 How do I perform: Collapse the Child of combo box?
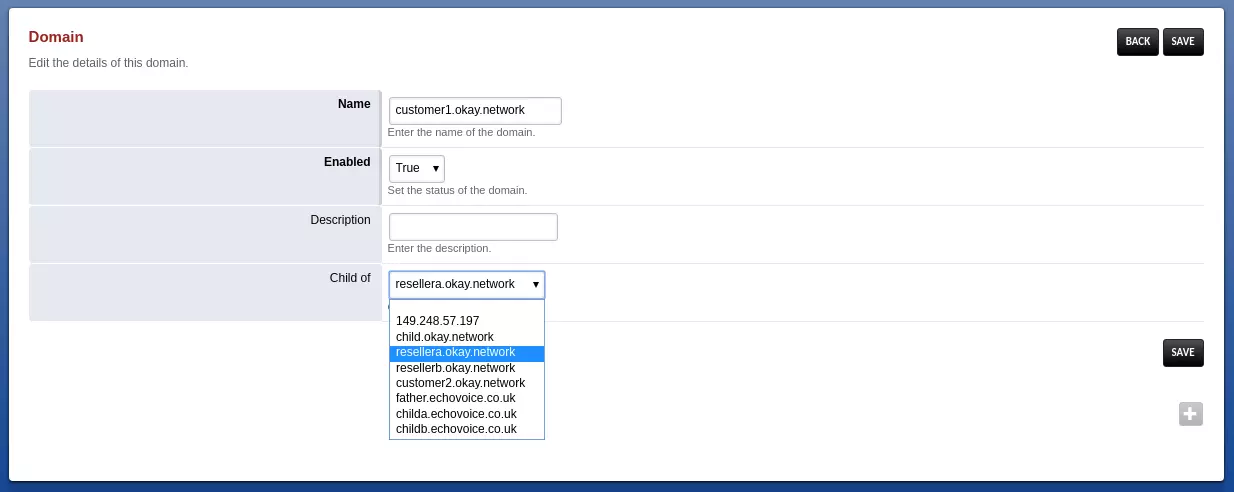pos(467,285)
